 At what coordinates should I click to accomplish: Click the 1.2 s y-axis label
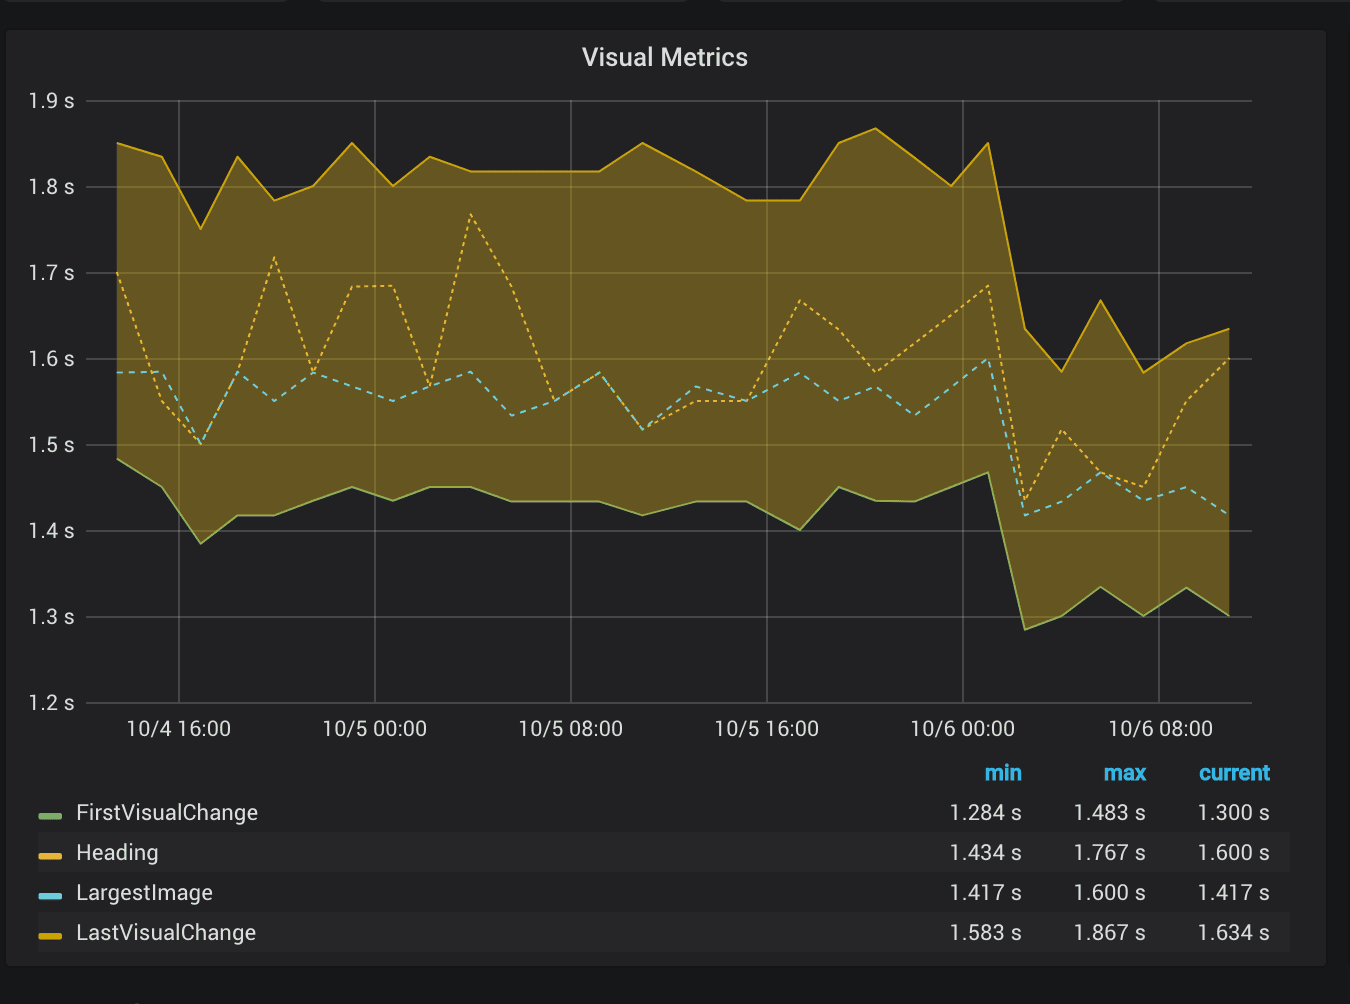click(x=51, y=703)
